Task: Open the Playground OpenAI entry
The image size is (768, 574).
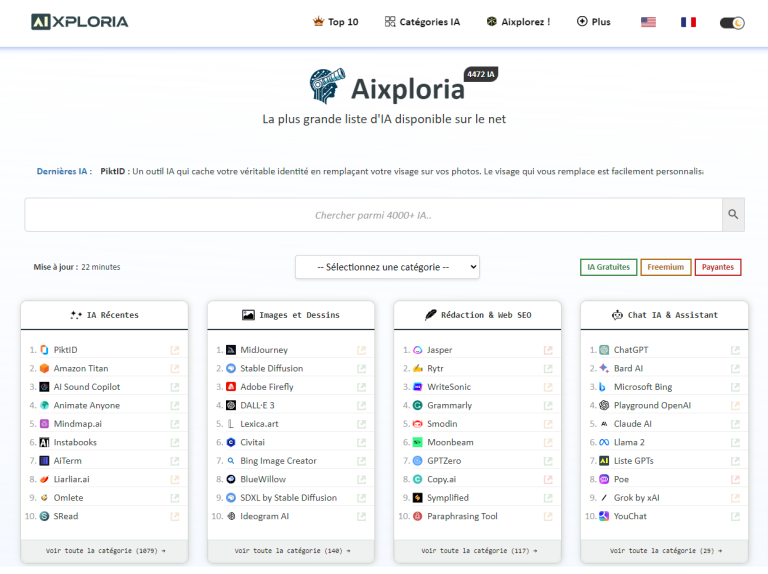Action: [x=652, y=406]
